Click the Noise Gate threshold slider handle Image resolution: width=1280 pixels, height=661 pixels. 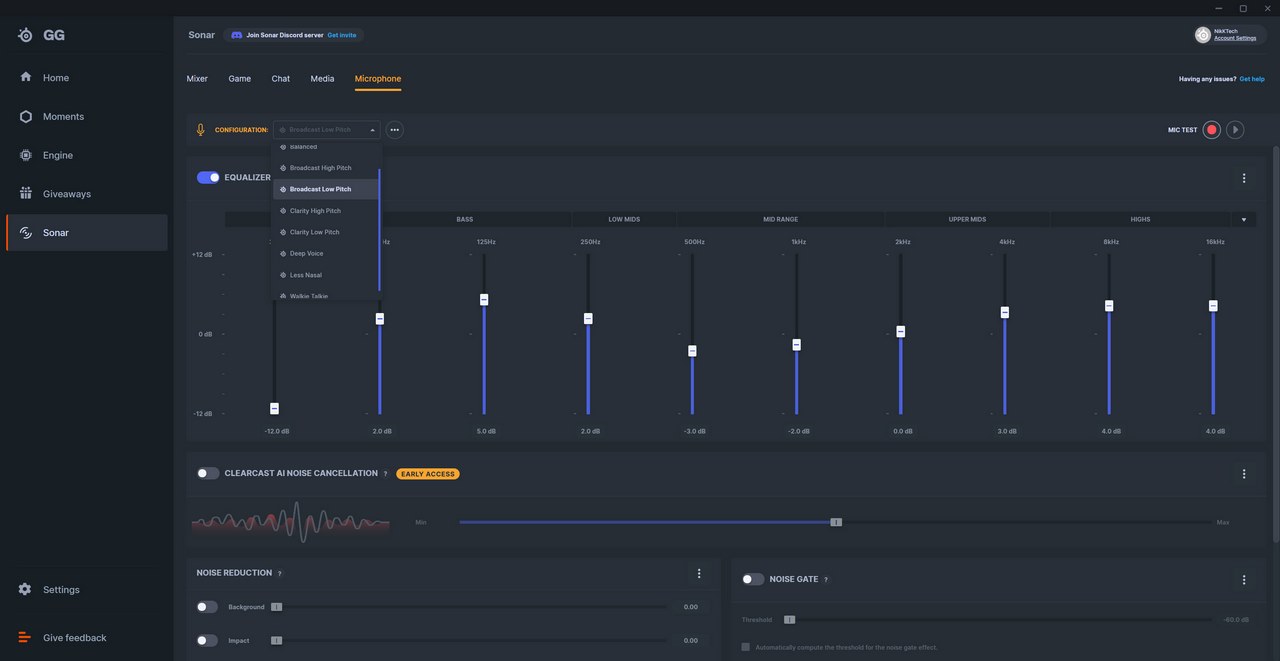point(789,620)
